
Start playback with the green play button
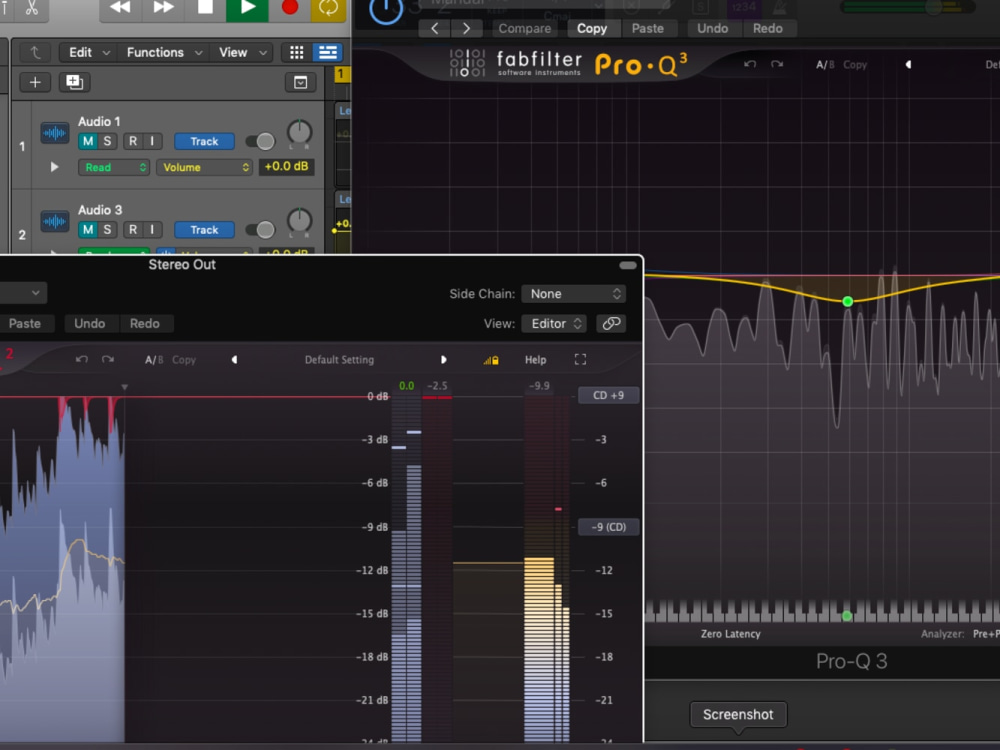[x=247, y=8]
